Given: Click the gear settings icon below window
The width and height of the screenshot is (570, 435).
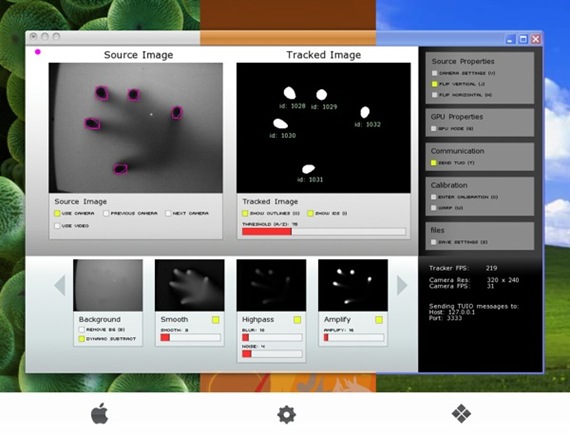Looking at the screenshot, I should (286, 414).
